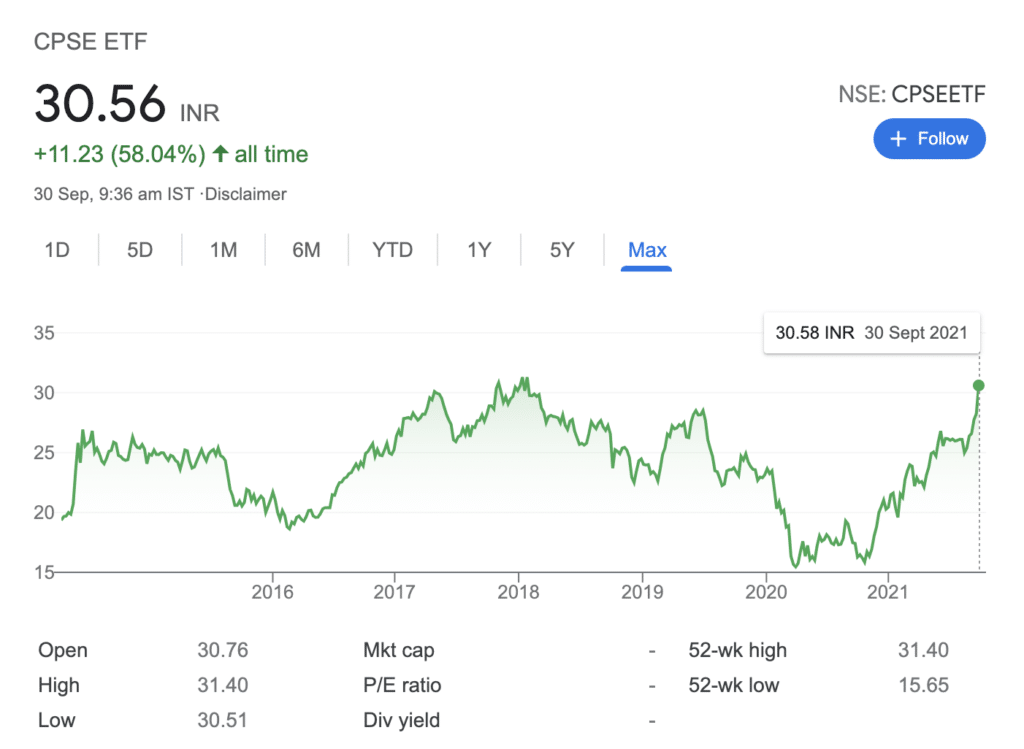The image size is (1024, 749).
Task: Click the 52-wk low value 15.65
Action: coord(923,685)
